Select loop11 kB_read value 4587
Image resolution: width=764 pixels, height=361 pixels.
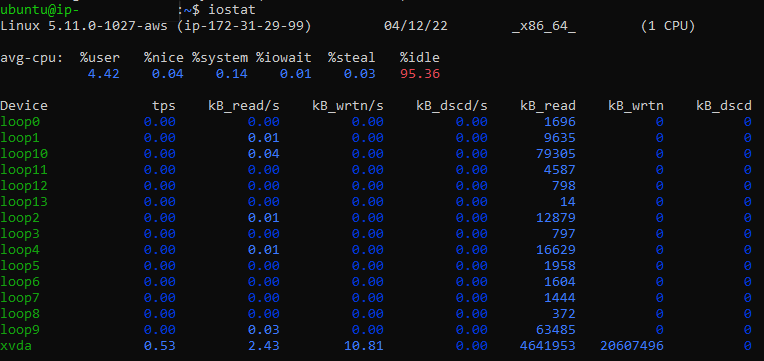(560, 170)
